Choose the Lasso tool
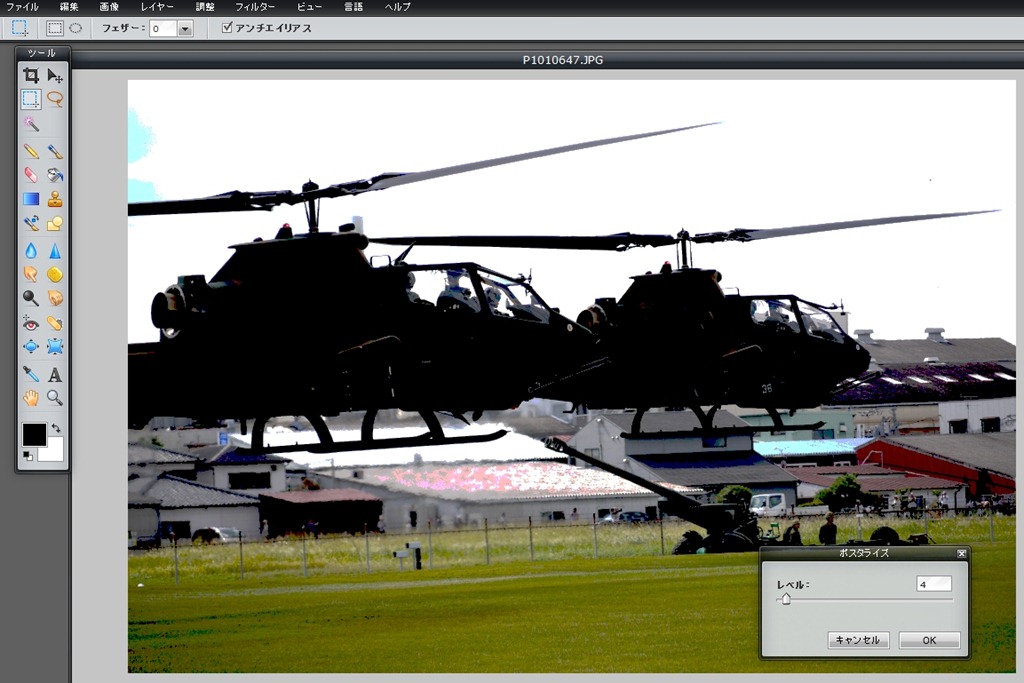 click(x=55, y=99)
